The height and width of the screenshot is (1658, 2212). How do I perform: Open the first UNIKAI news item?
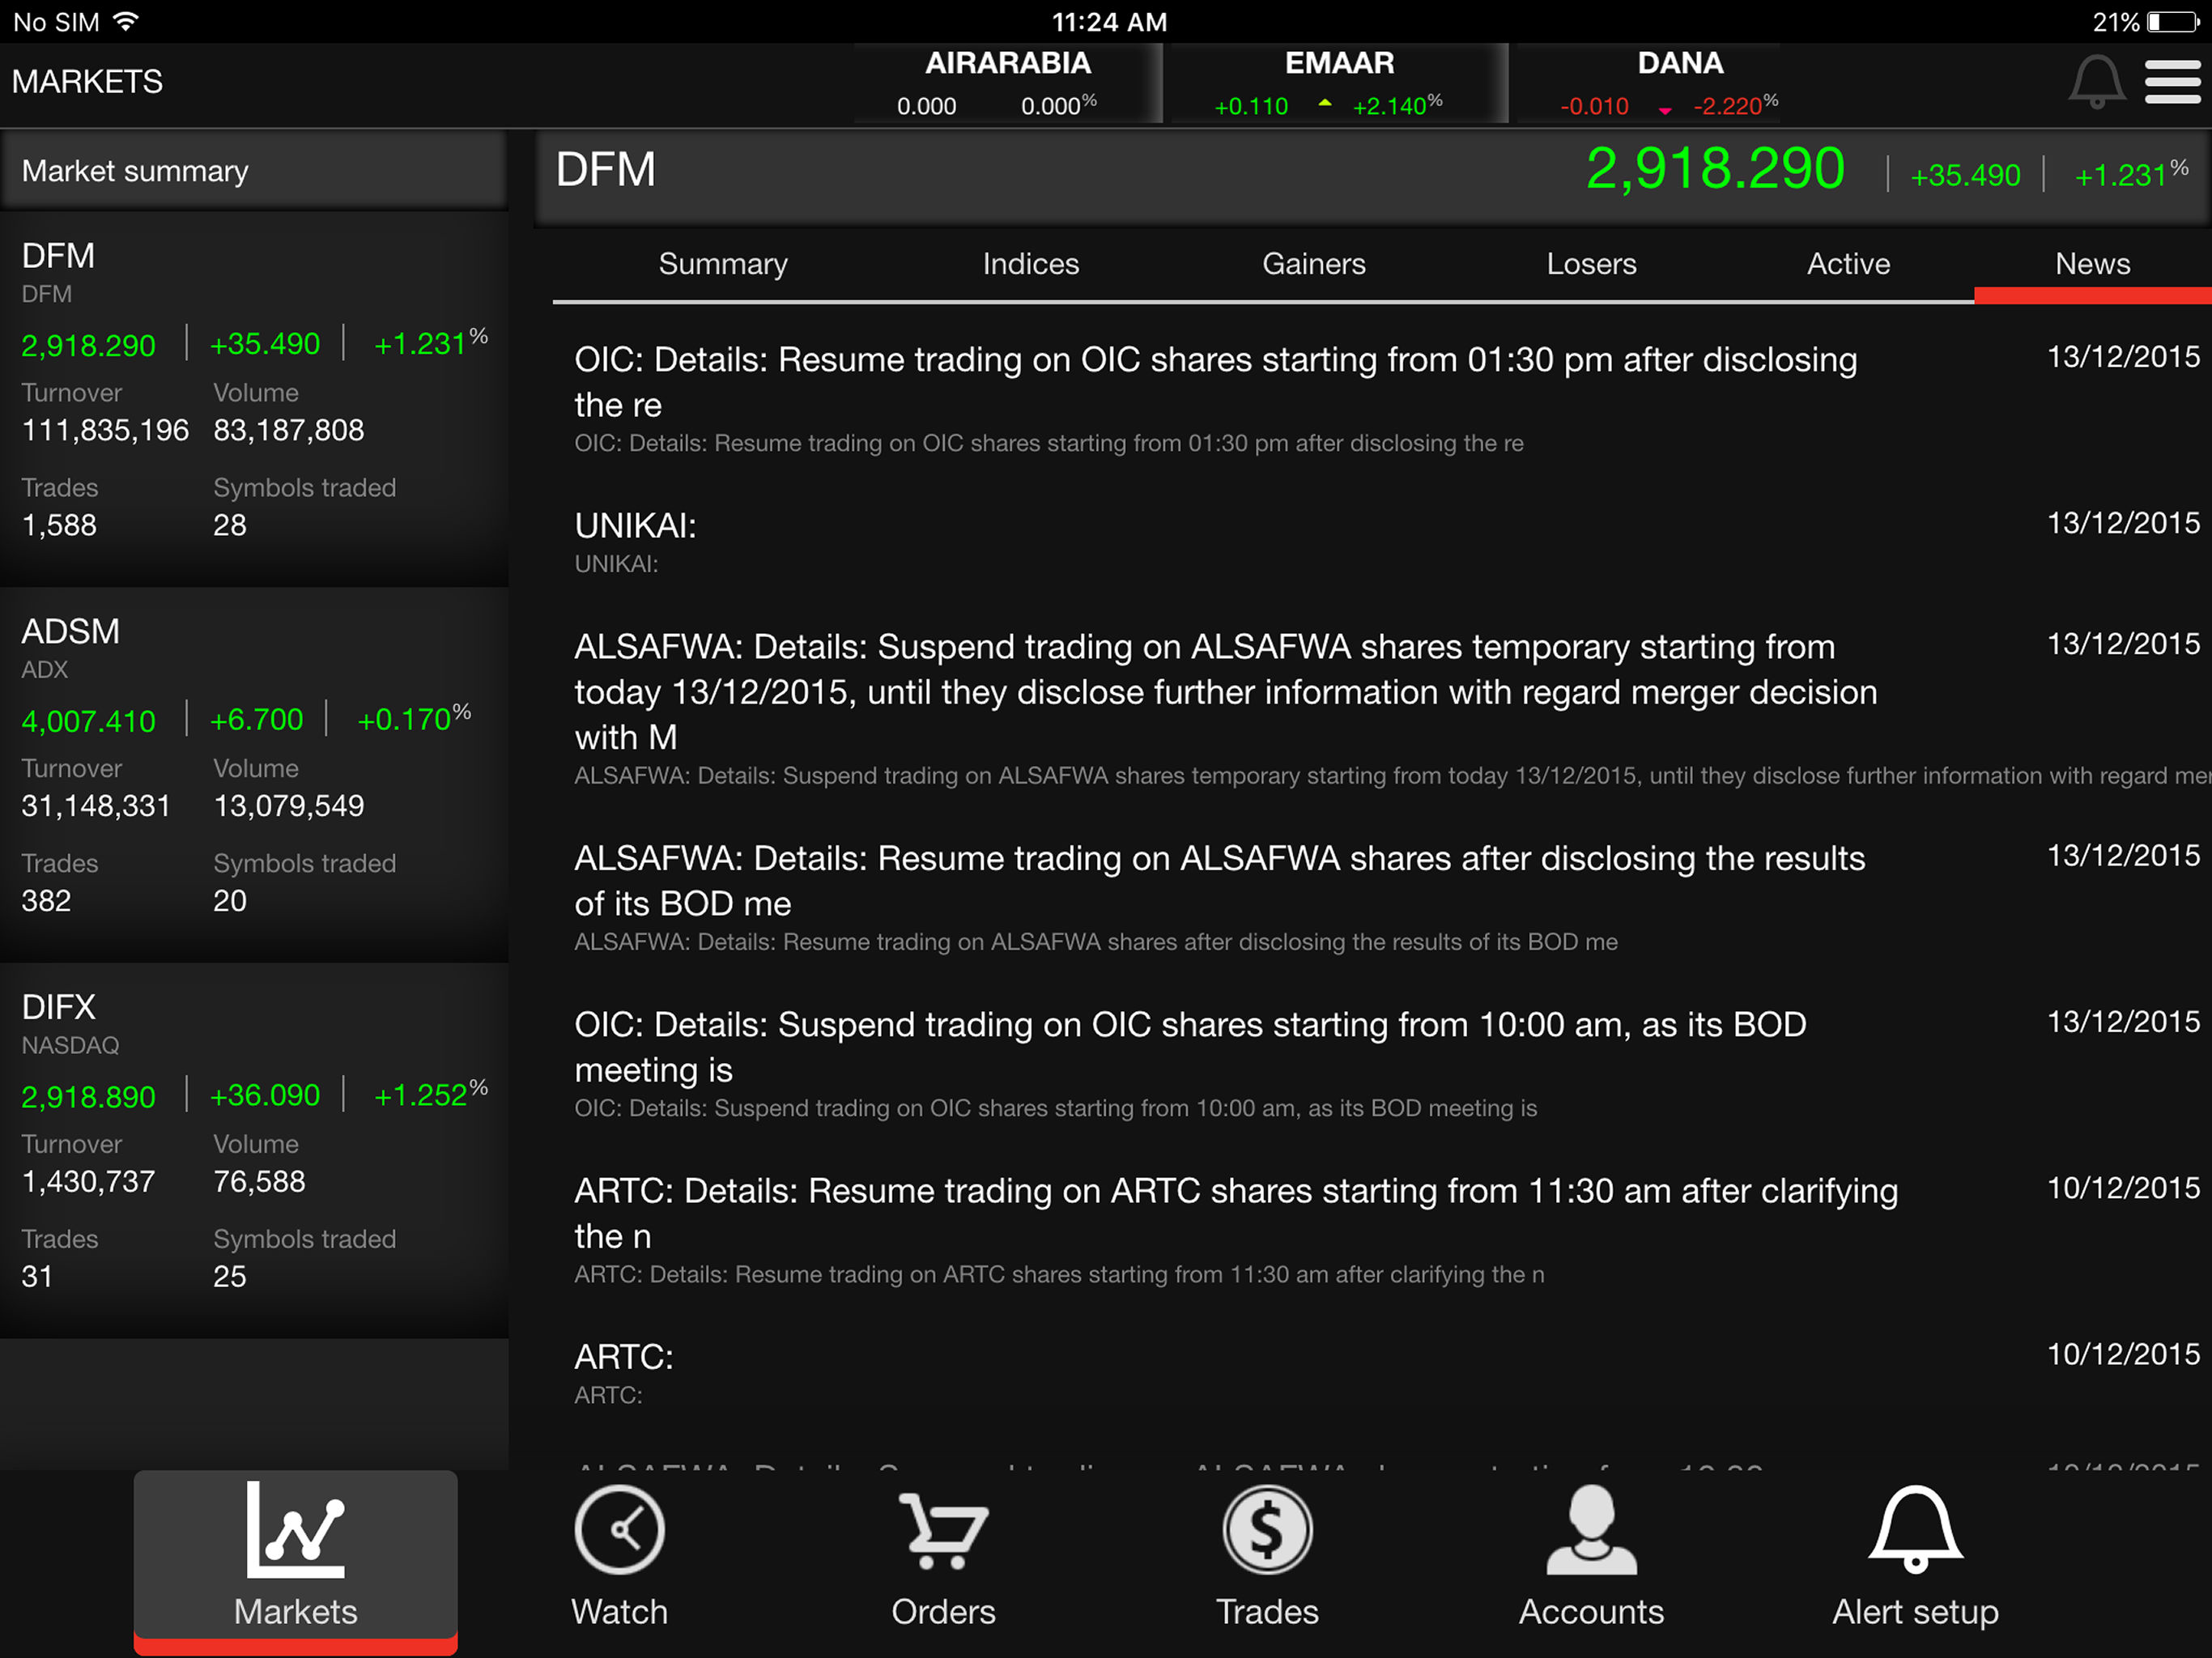pyautogui.click(x=1382, y=543)
